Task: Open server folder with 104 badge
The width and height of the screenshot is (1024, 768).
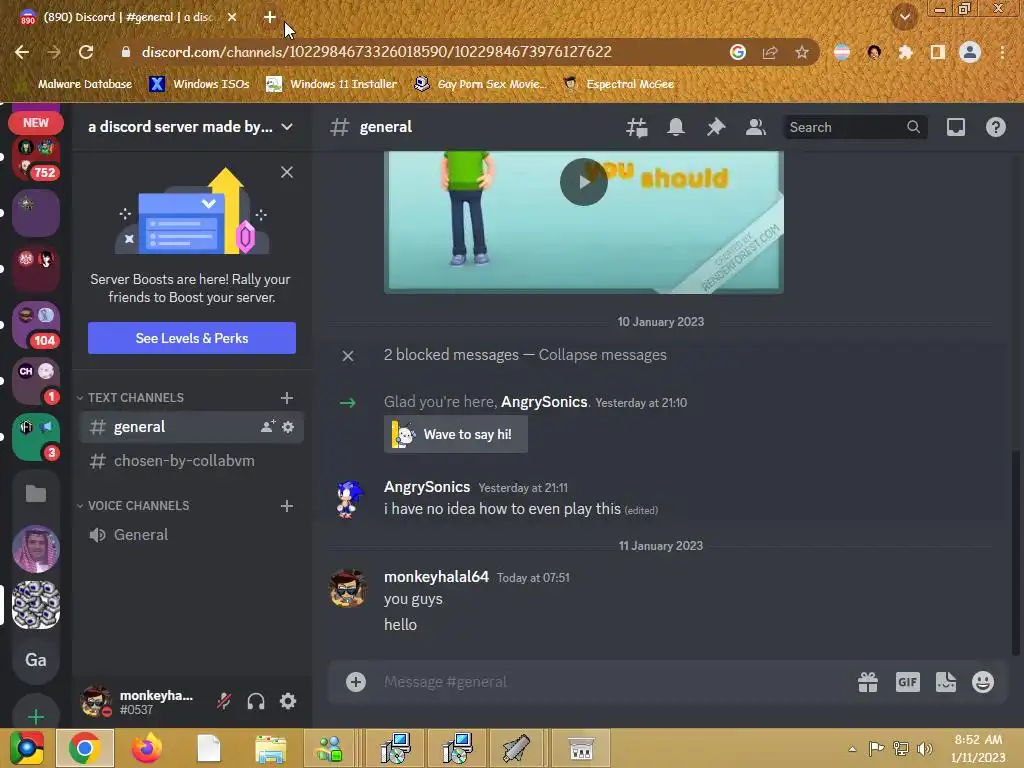Action: (36, 325)
